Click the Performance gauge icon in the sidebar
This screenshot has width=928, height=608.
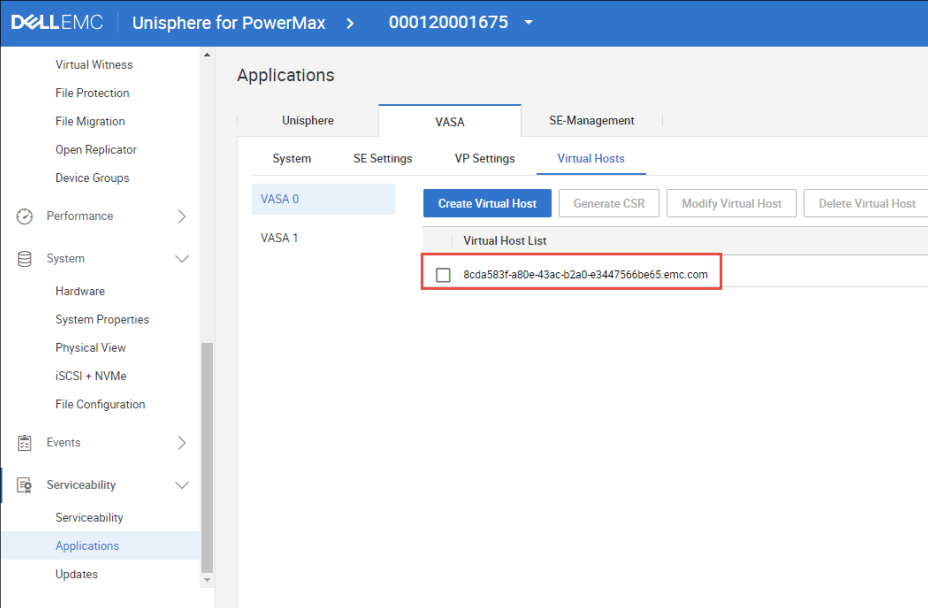pos(22,216)
